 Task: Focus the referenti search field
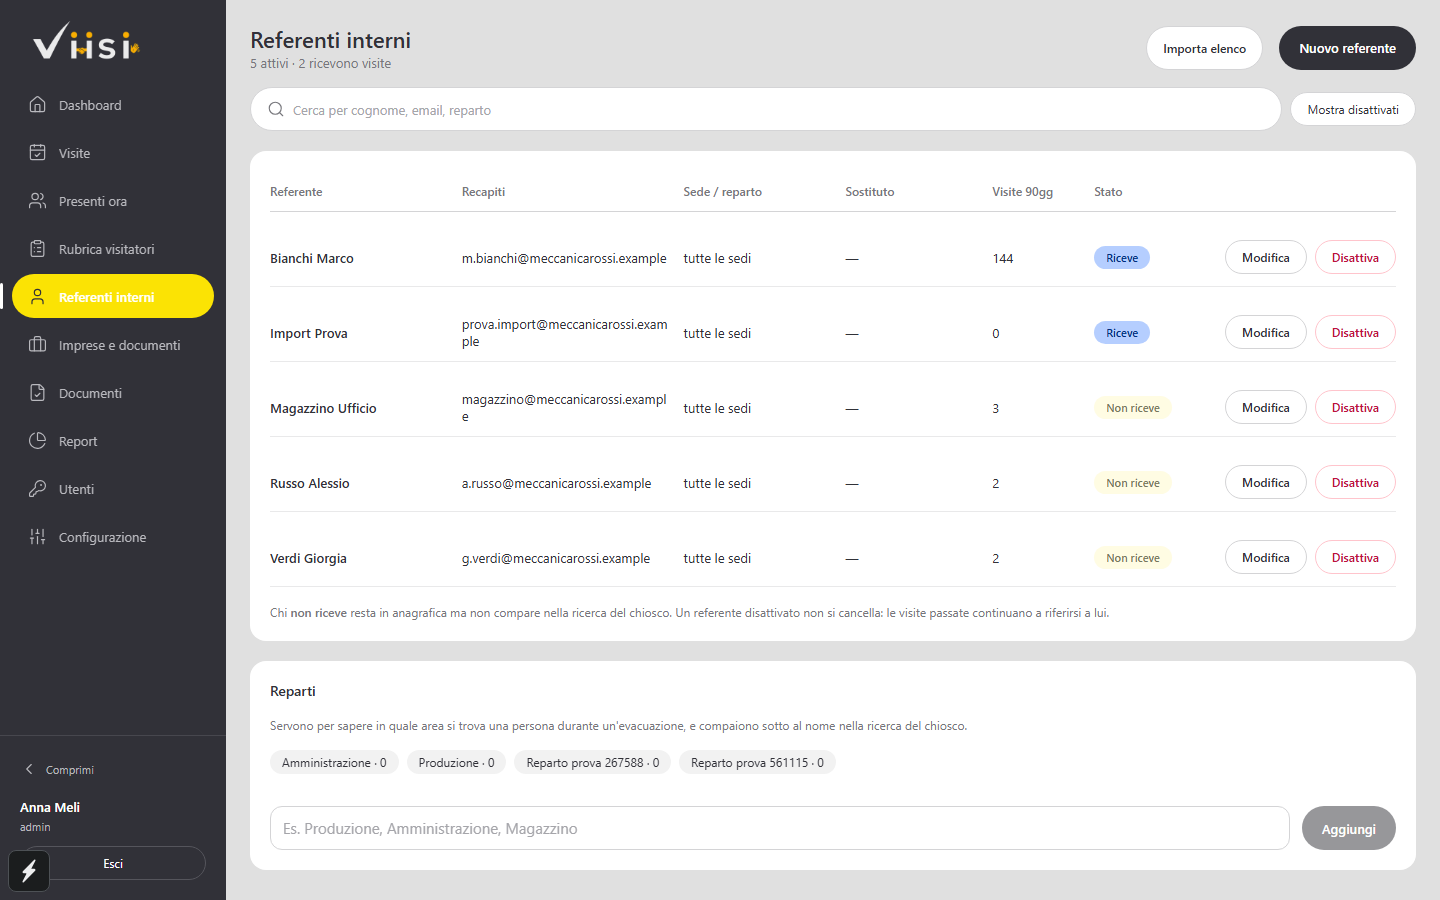tap(765, 109)
